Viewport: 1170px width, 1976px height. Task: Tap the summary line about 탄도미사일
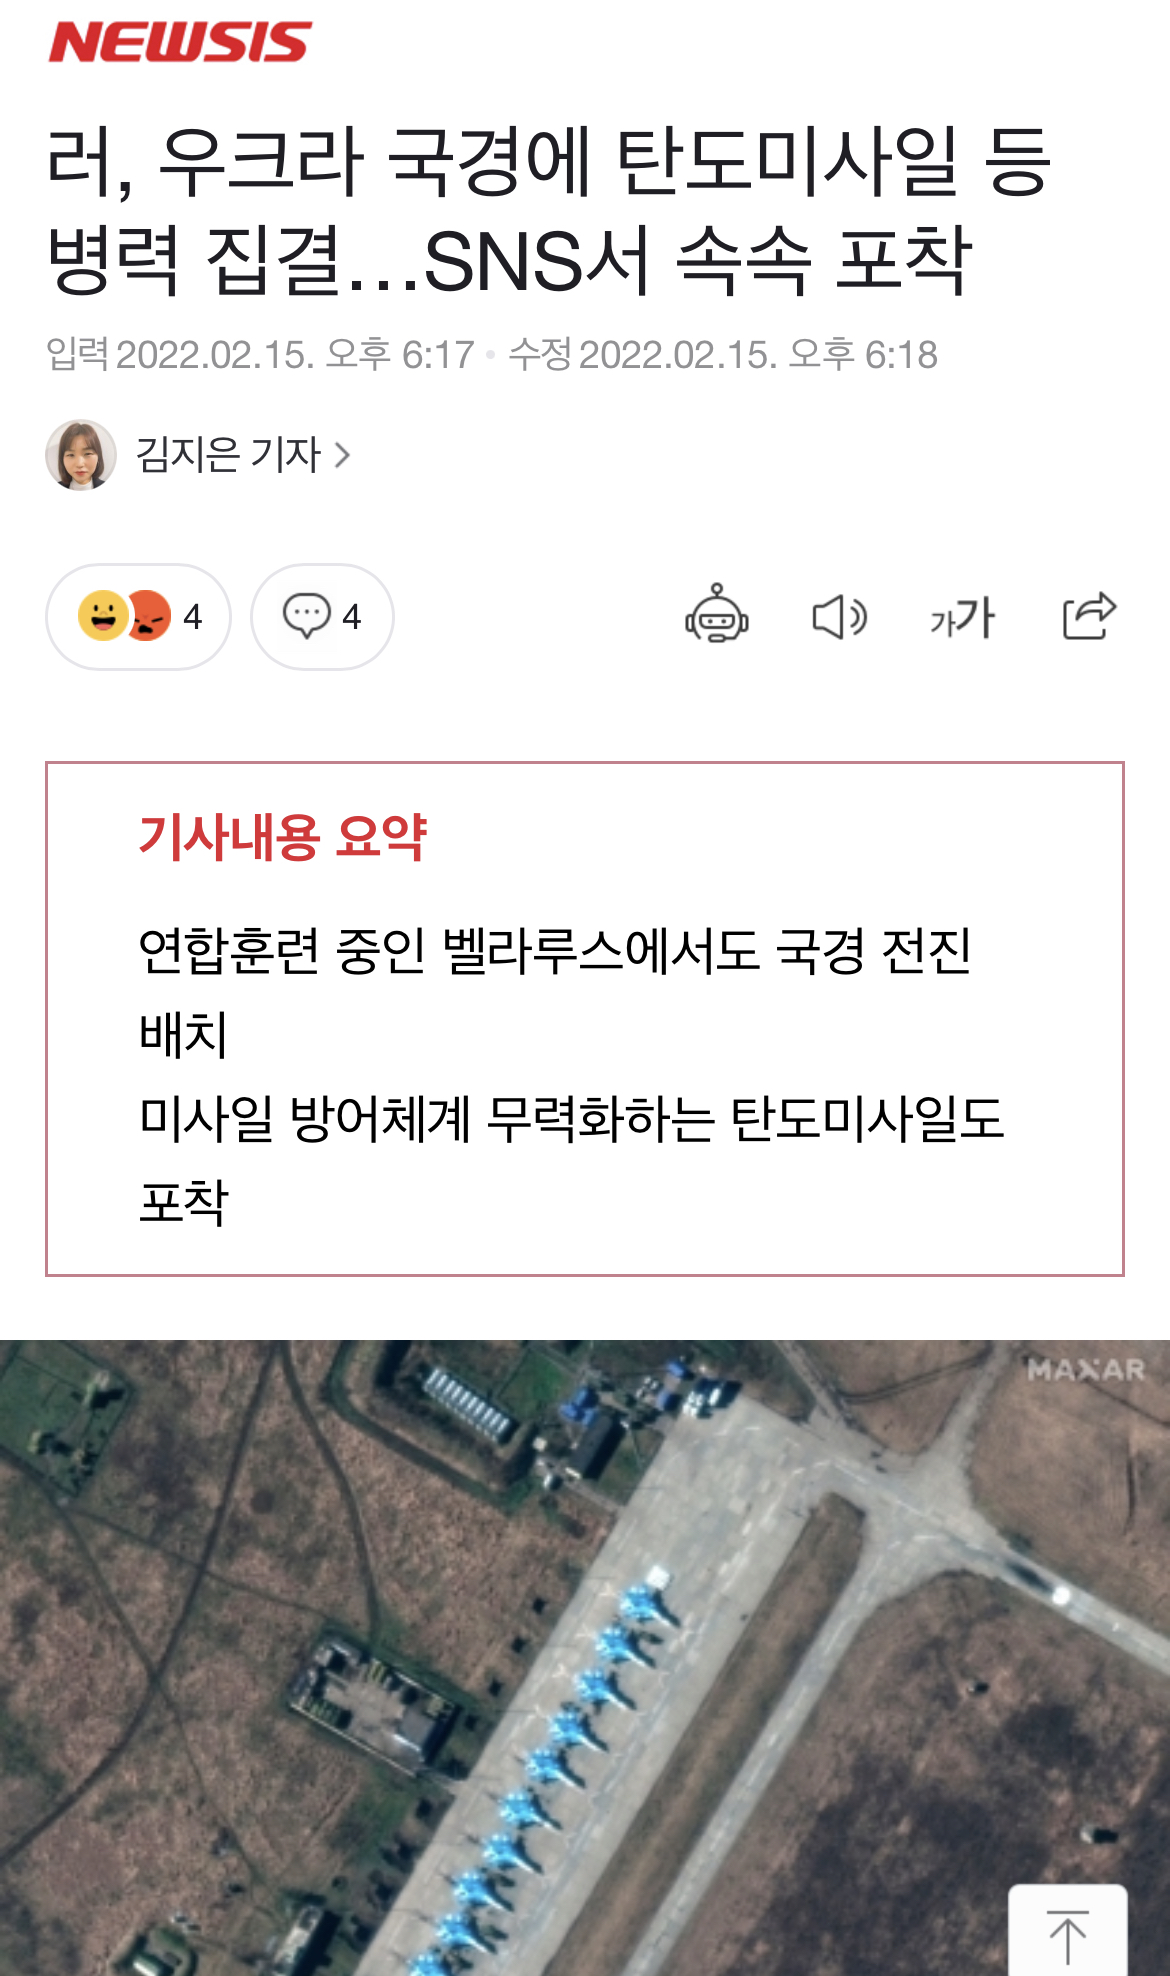tap(571, 1160)
